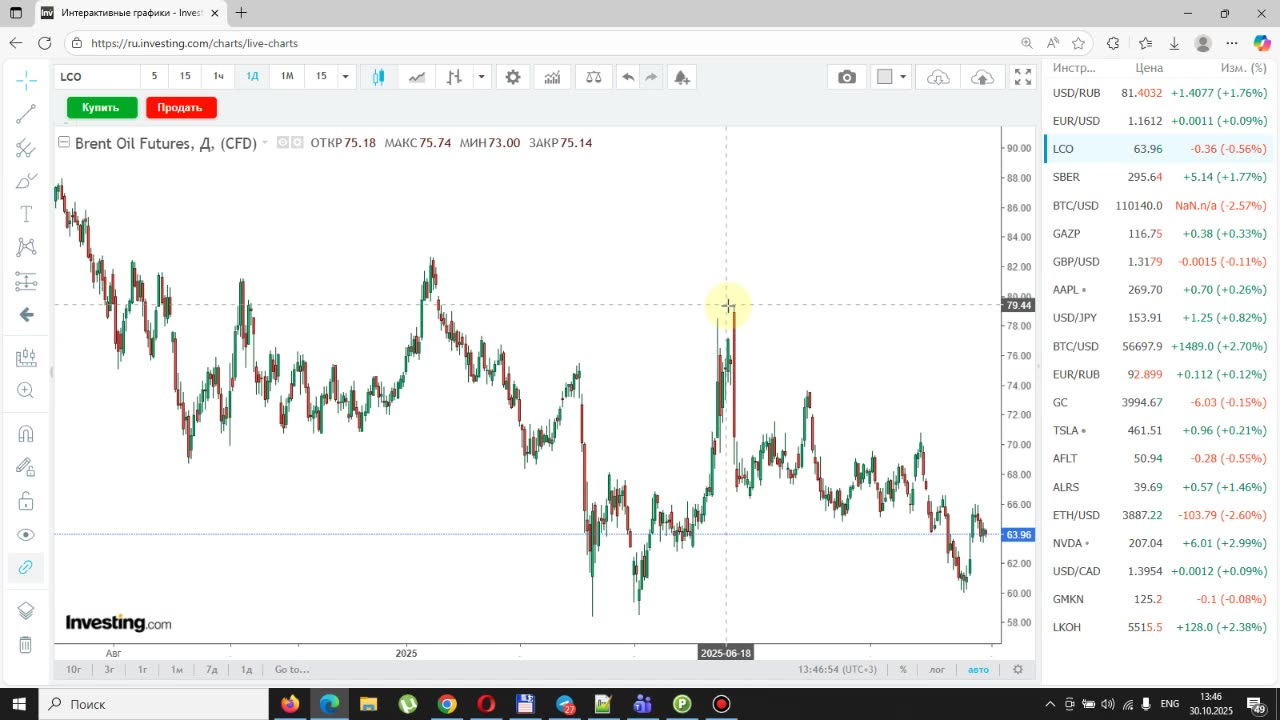Click the compare symbols scales icon

[x=593, y=77]
